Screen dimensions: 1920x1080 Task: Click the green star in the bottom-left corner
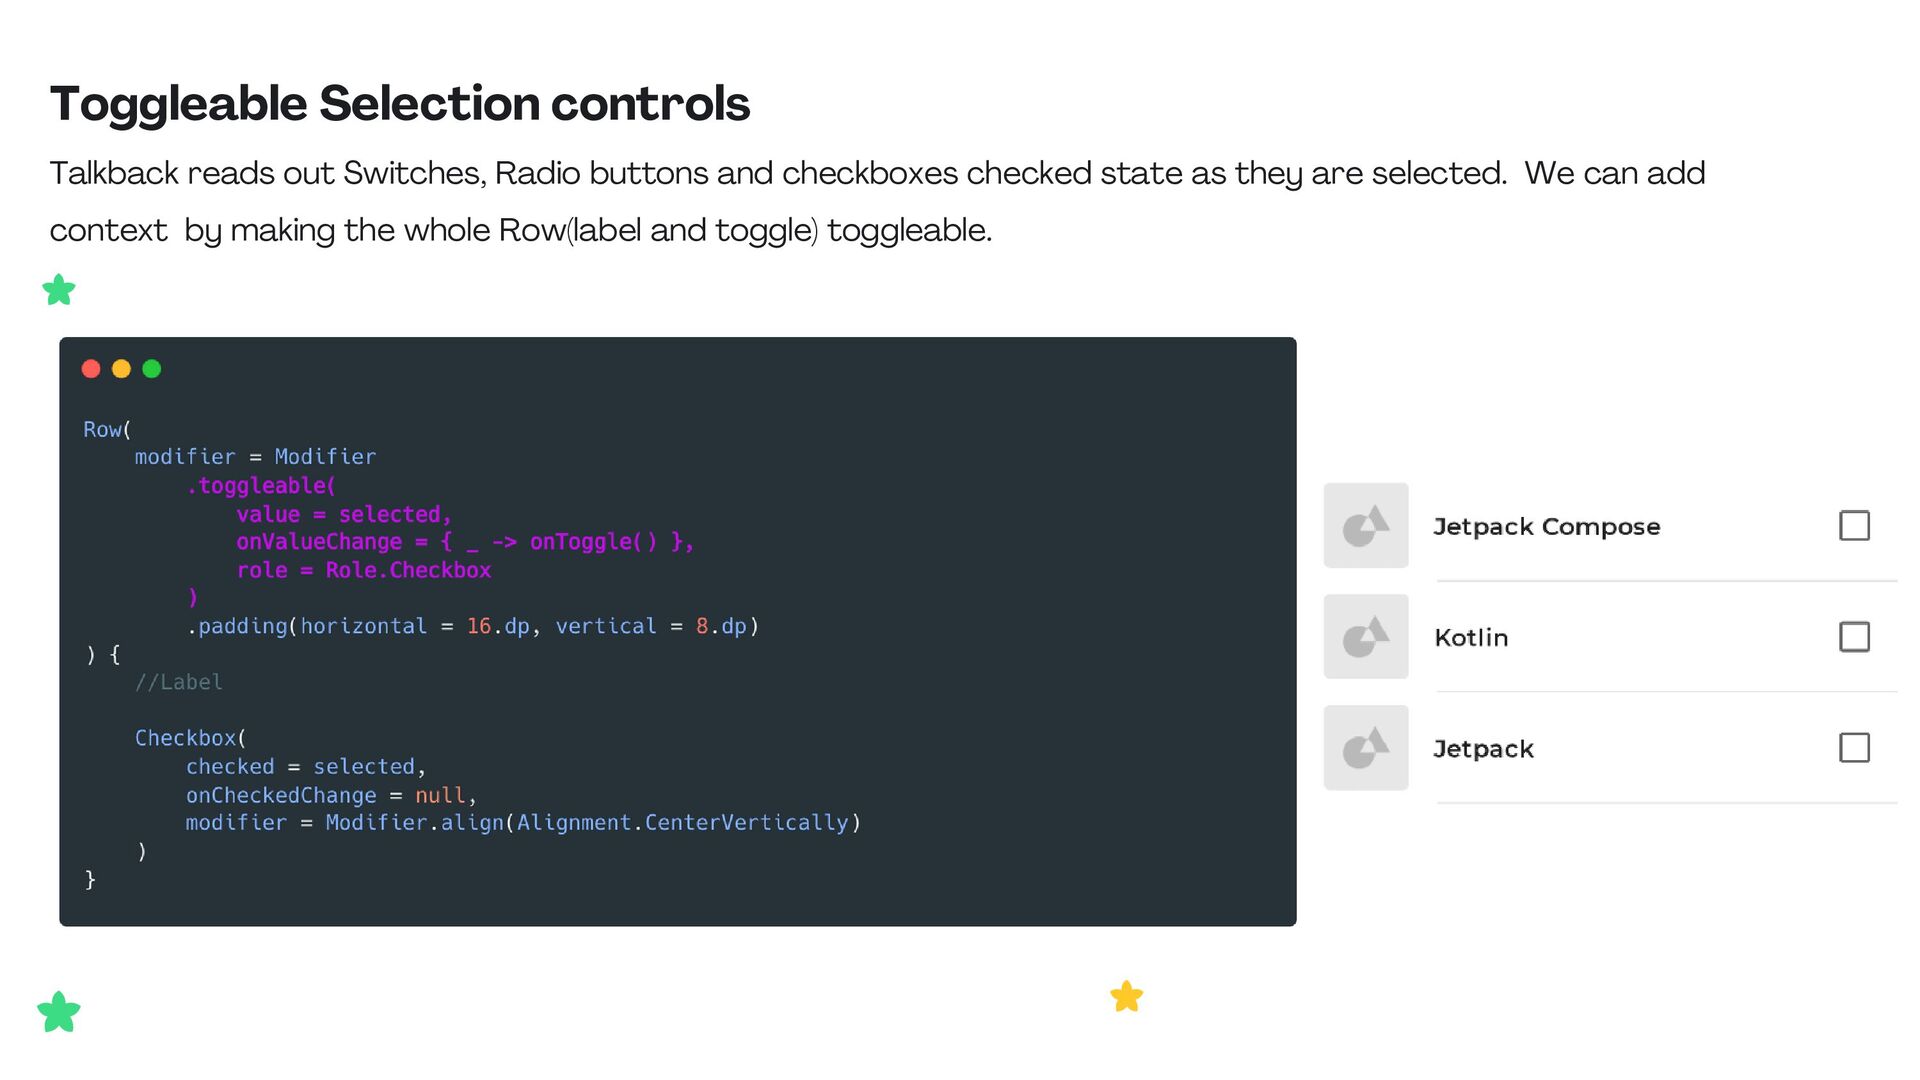click(x=59, y=1012)
